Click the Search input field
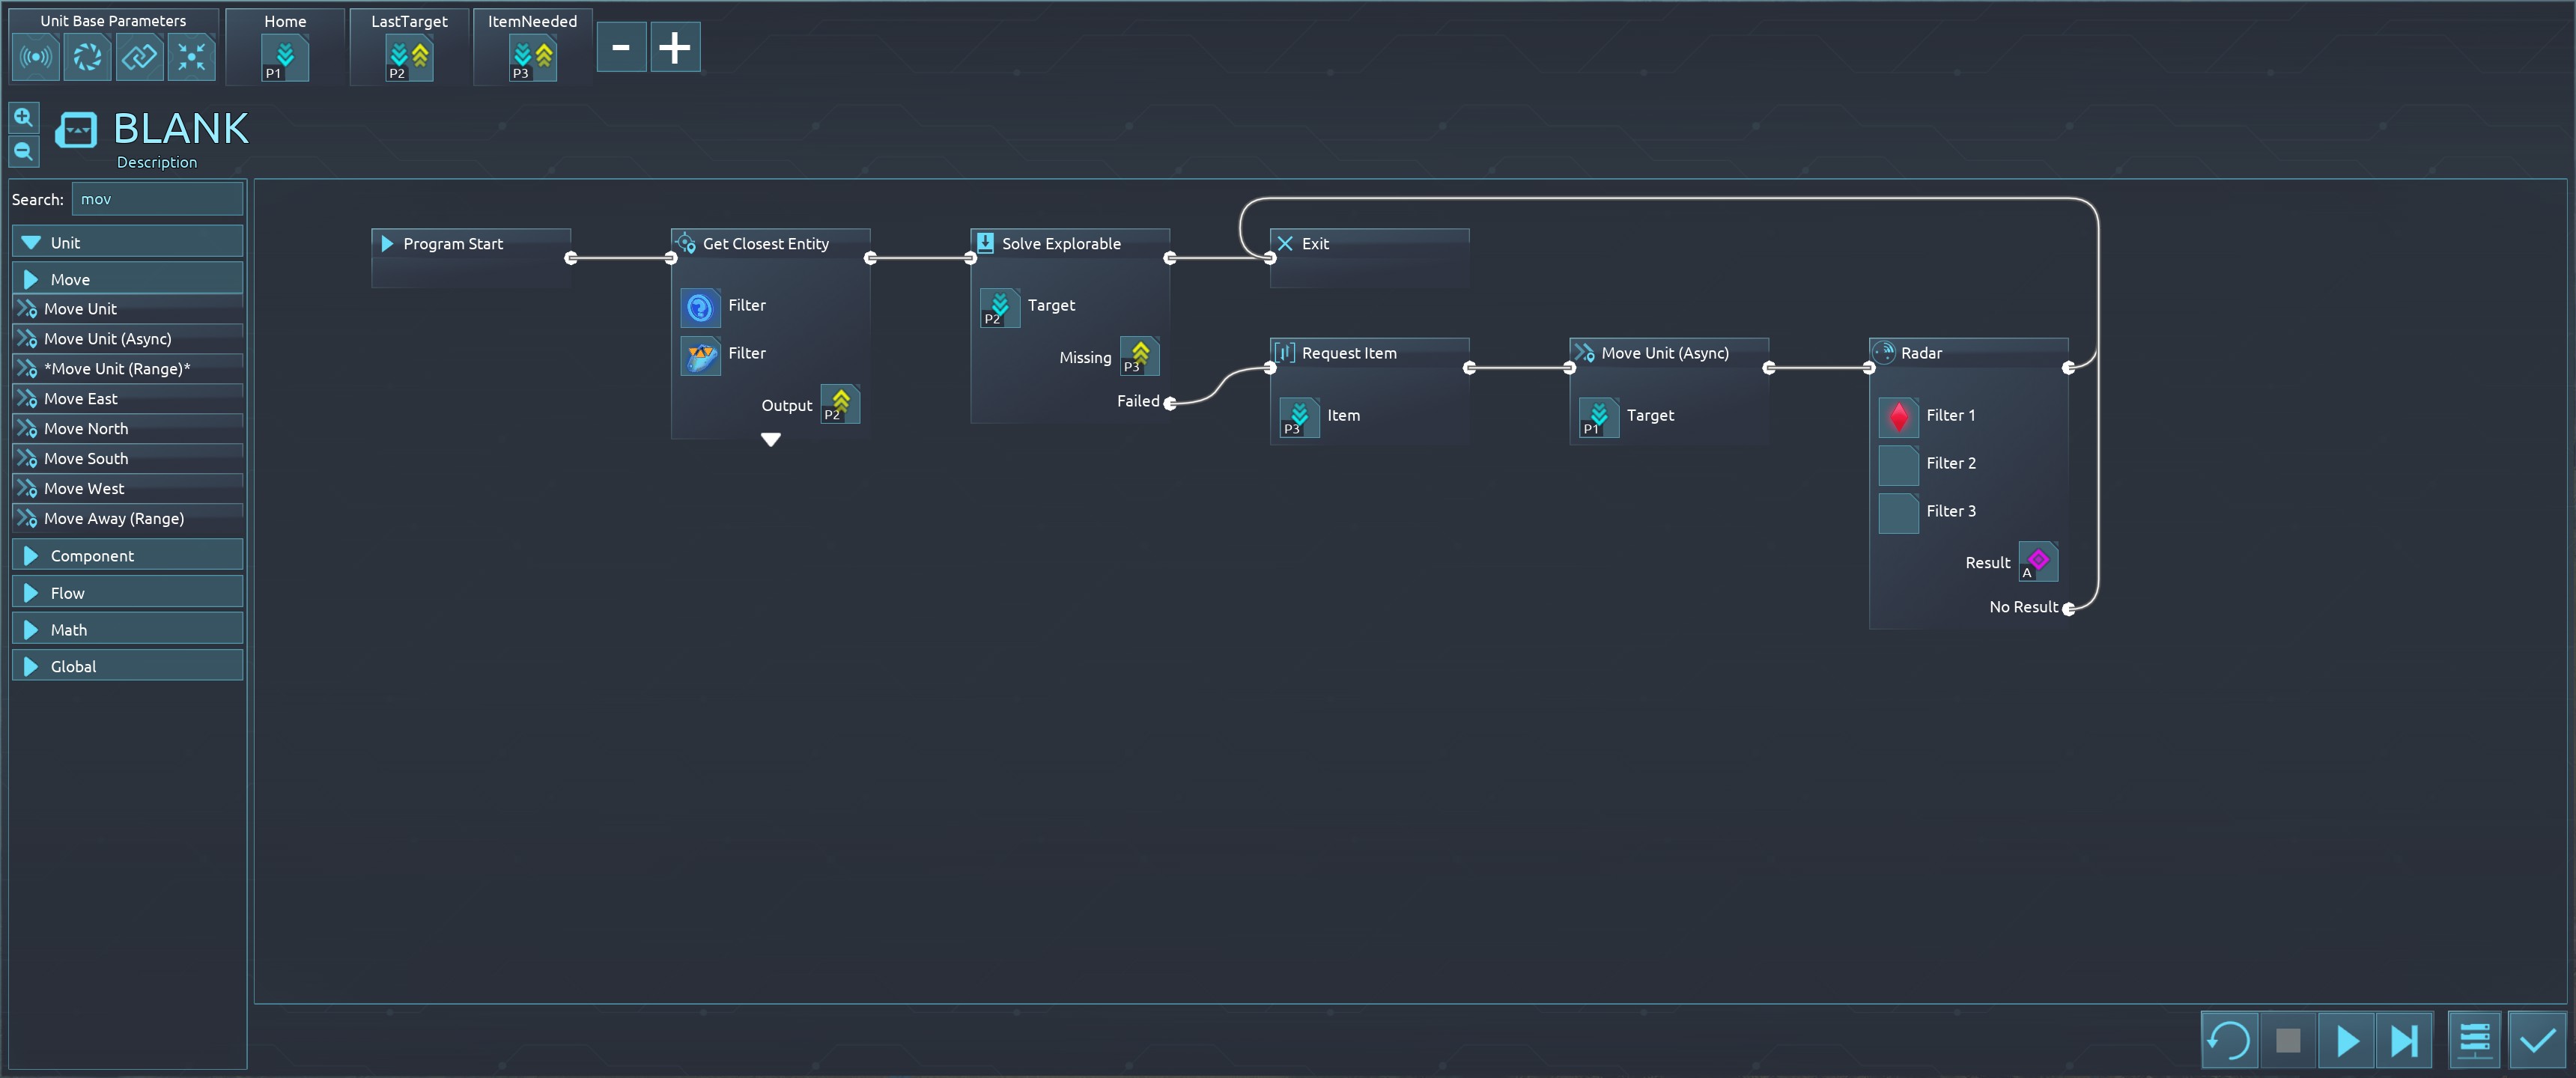Image resolution: width=2576 pixels, height=1078 pixels. point(157,199)
